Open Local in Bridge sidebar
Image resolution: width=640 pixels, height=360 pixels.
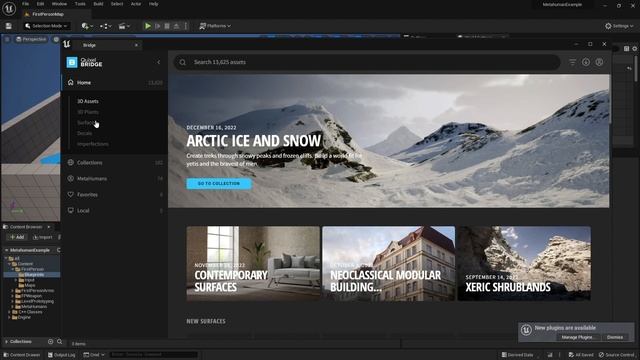click(x=114, y=211)
